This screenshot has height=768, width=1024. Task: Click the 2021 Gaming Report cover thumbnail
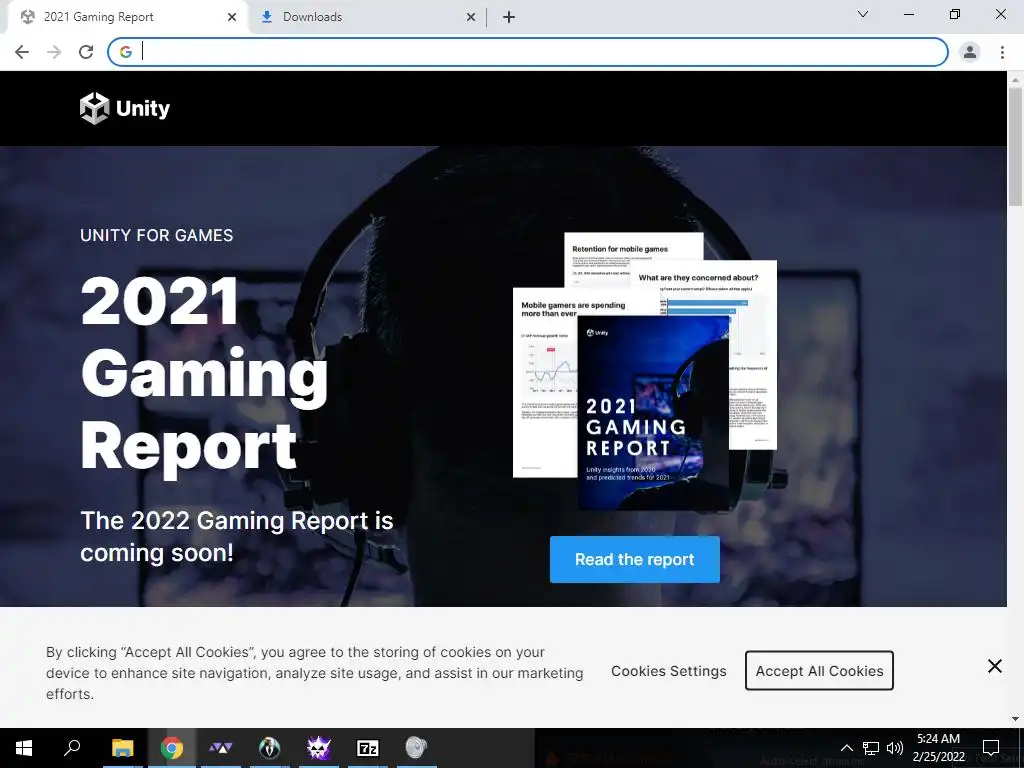coord(653,413)
